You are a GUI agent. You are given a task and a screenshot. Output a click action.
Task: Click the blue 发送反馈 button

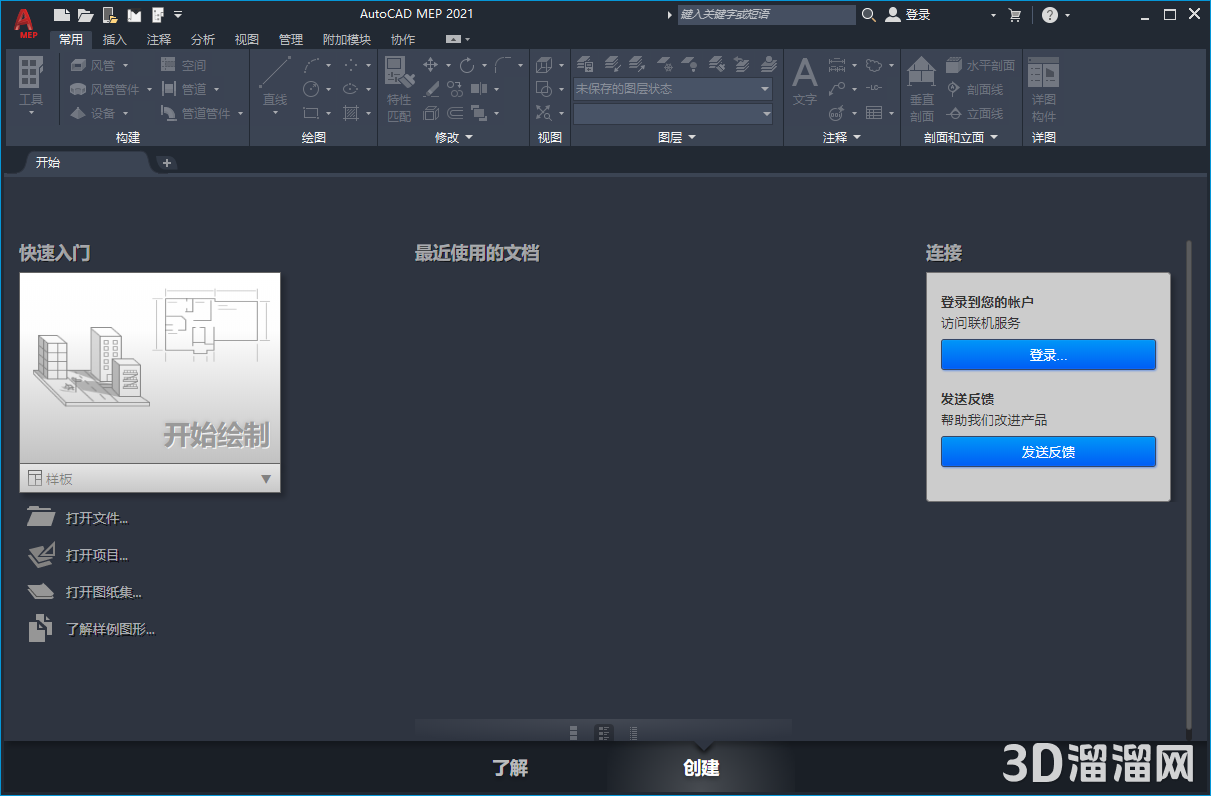pos(1048,452)
